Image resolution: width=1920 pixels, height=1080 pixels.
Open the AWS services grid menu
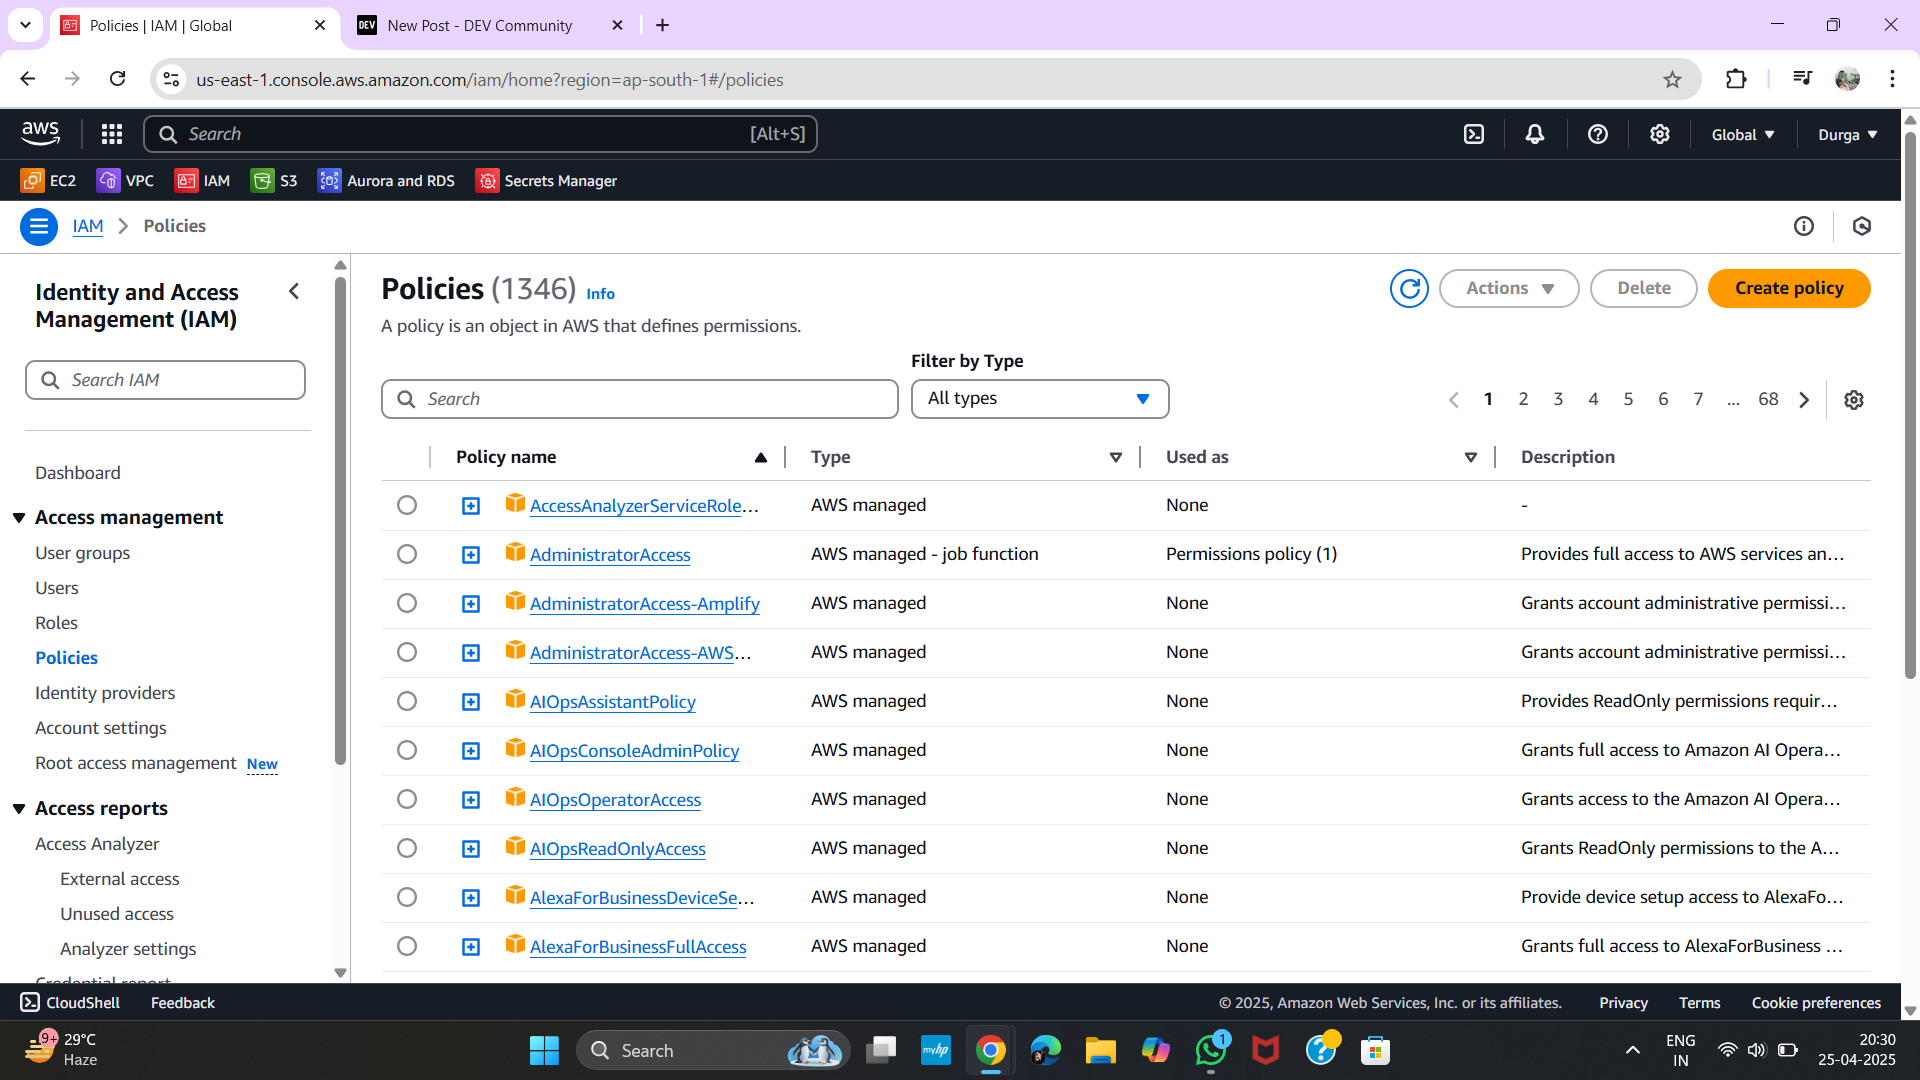click(112, 134)
